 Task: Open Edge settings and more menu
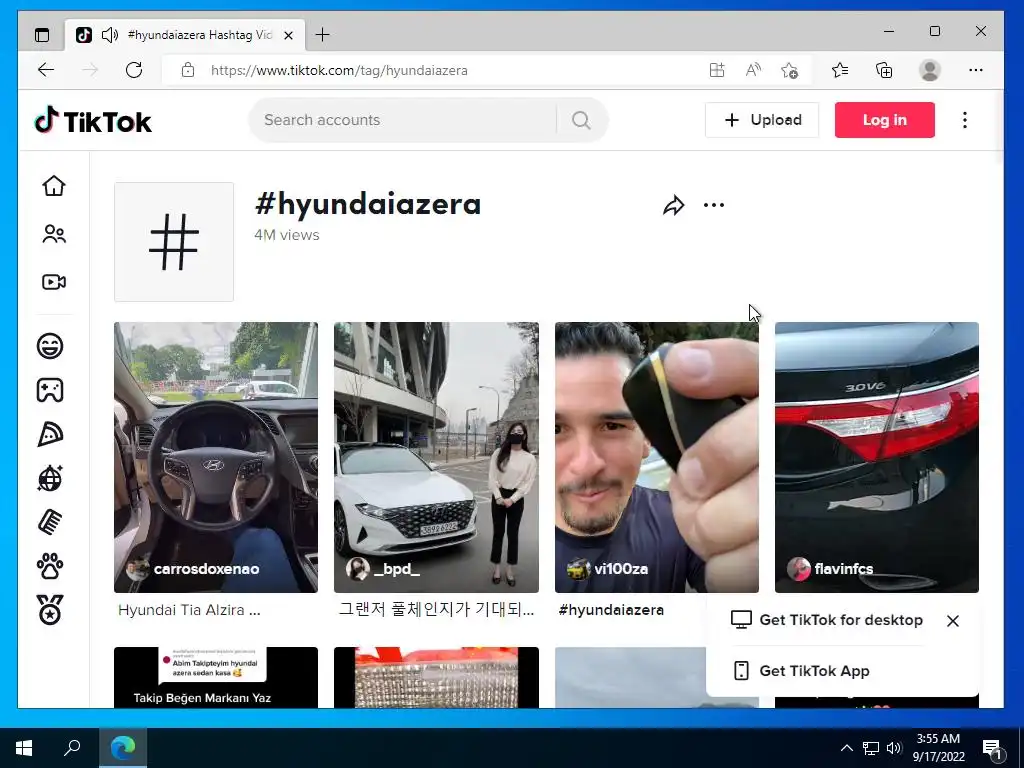(976, 70)
